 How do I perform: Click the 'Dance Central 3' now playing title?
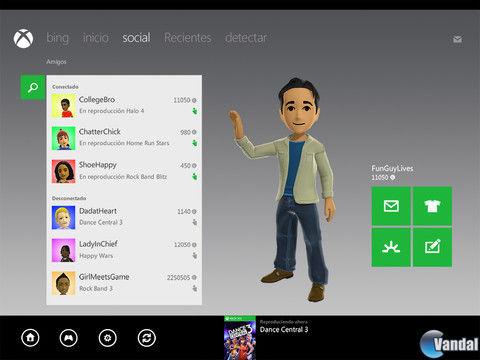tap(284, 330)
